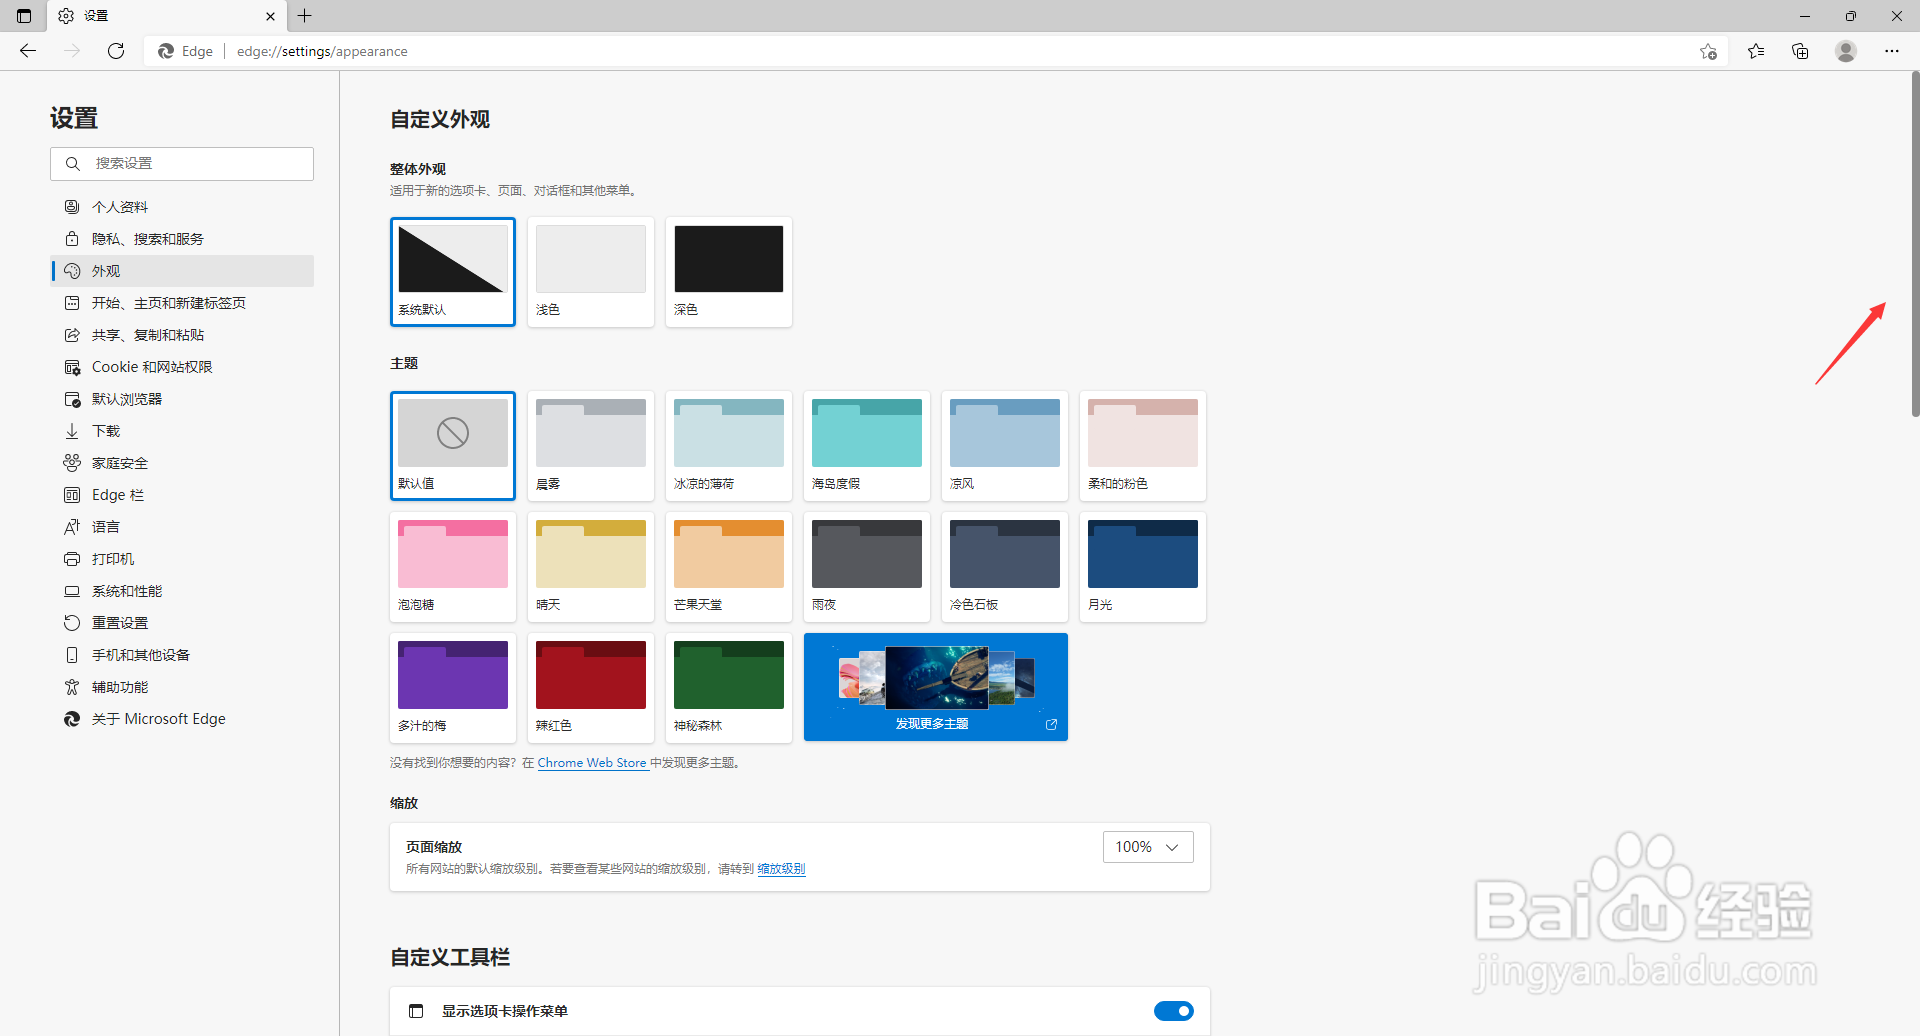Click the 语言 language icon

pos(72,527)
